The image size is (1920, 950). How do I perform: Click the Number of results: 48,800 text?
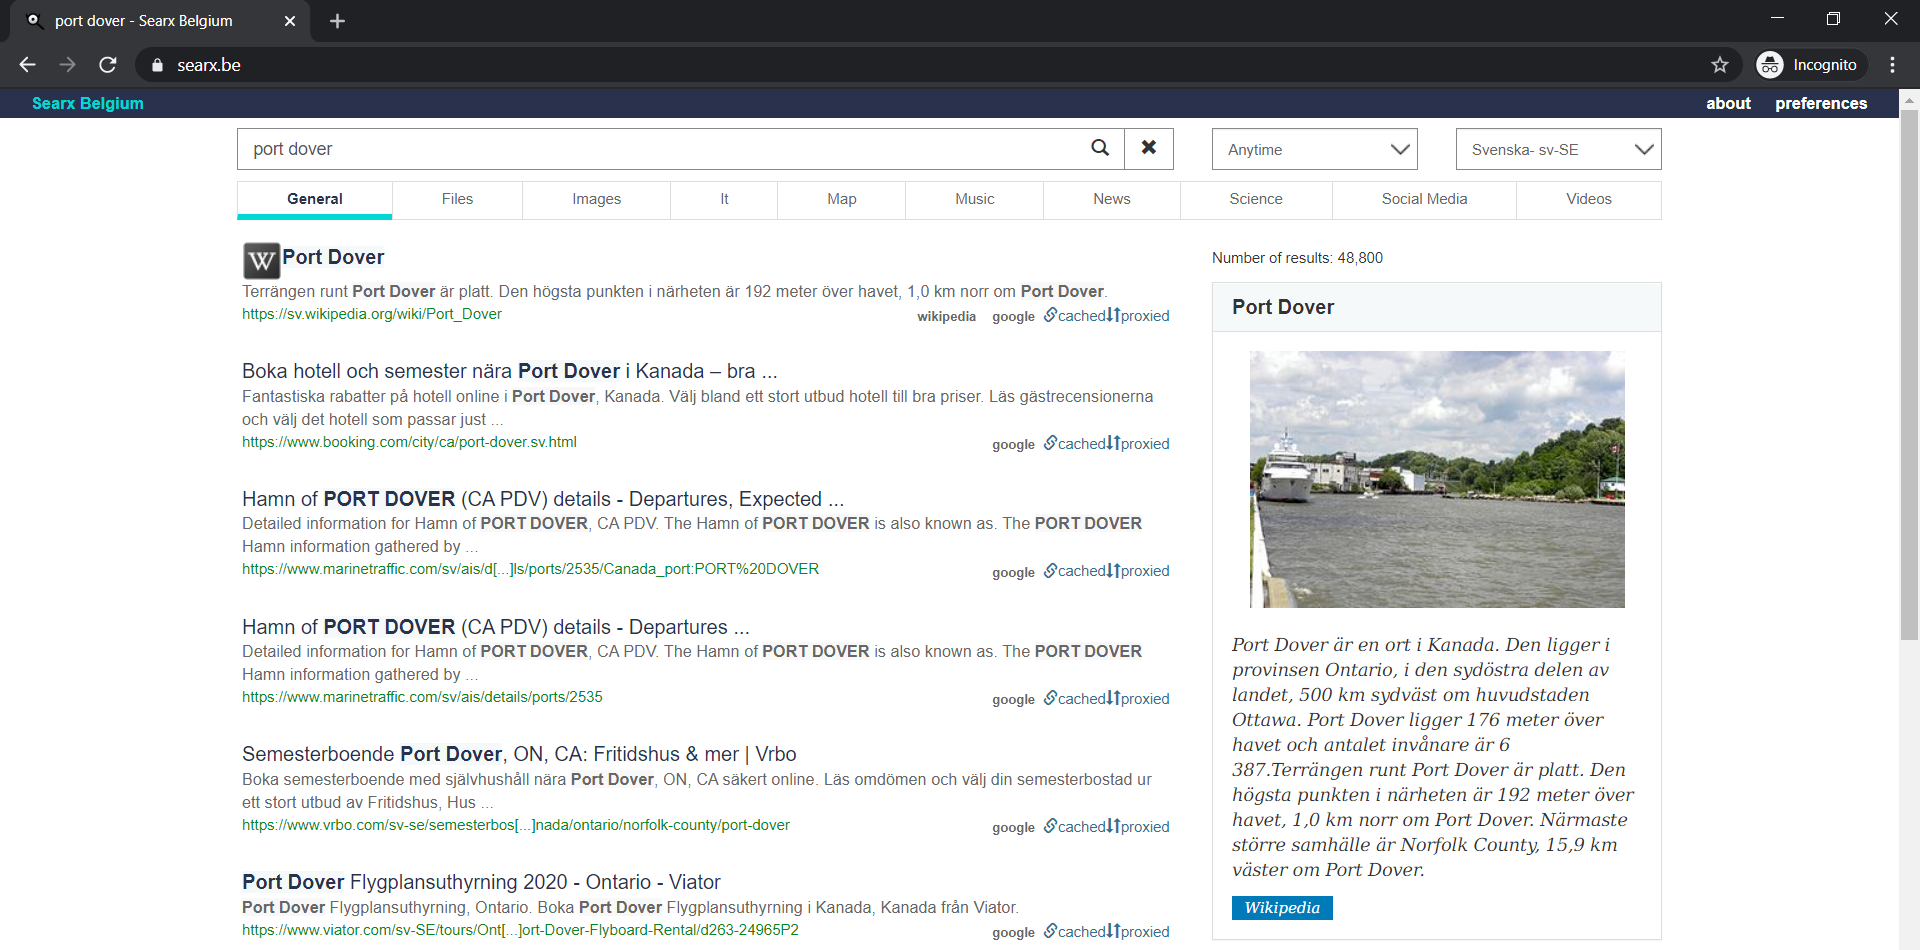[x=1297, y=258]
